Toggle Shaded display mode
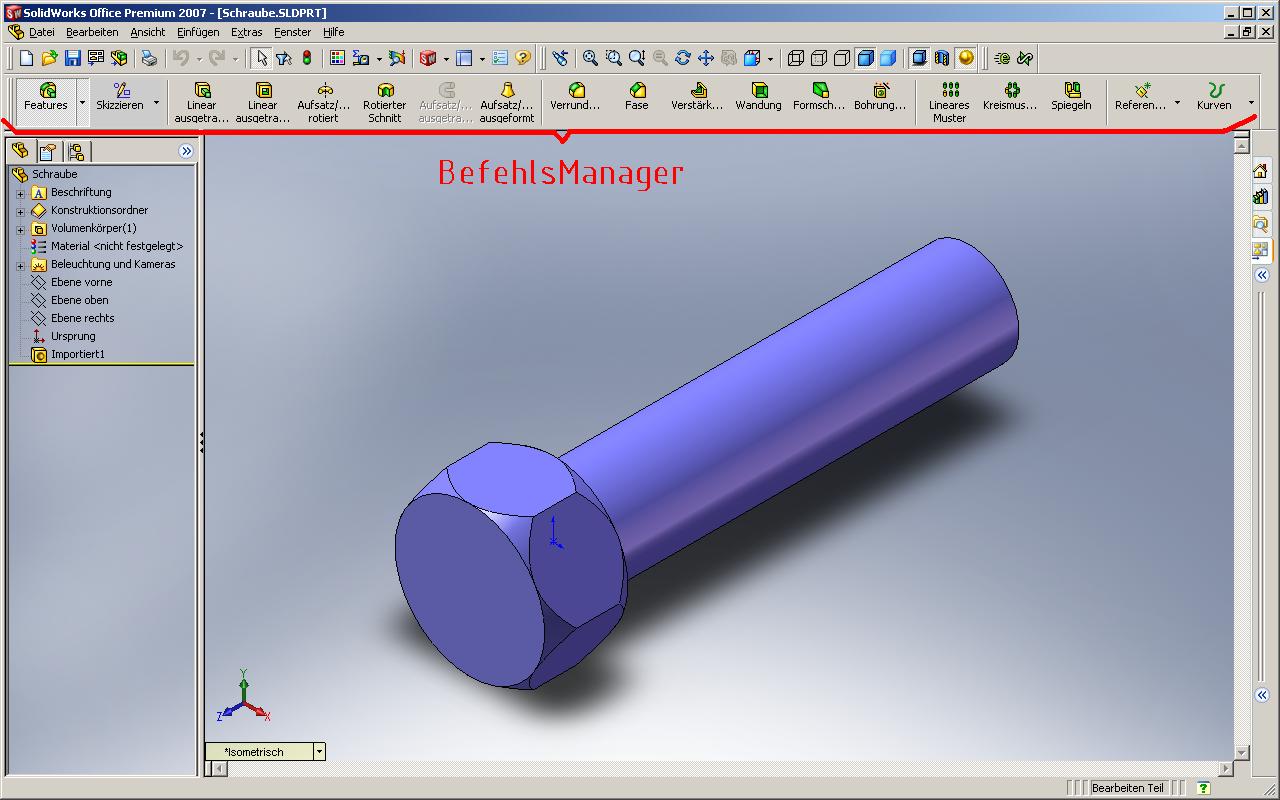Image resolution: width=1280 pixels, height=800 pixels. coord(888,58)
